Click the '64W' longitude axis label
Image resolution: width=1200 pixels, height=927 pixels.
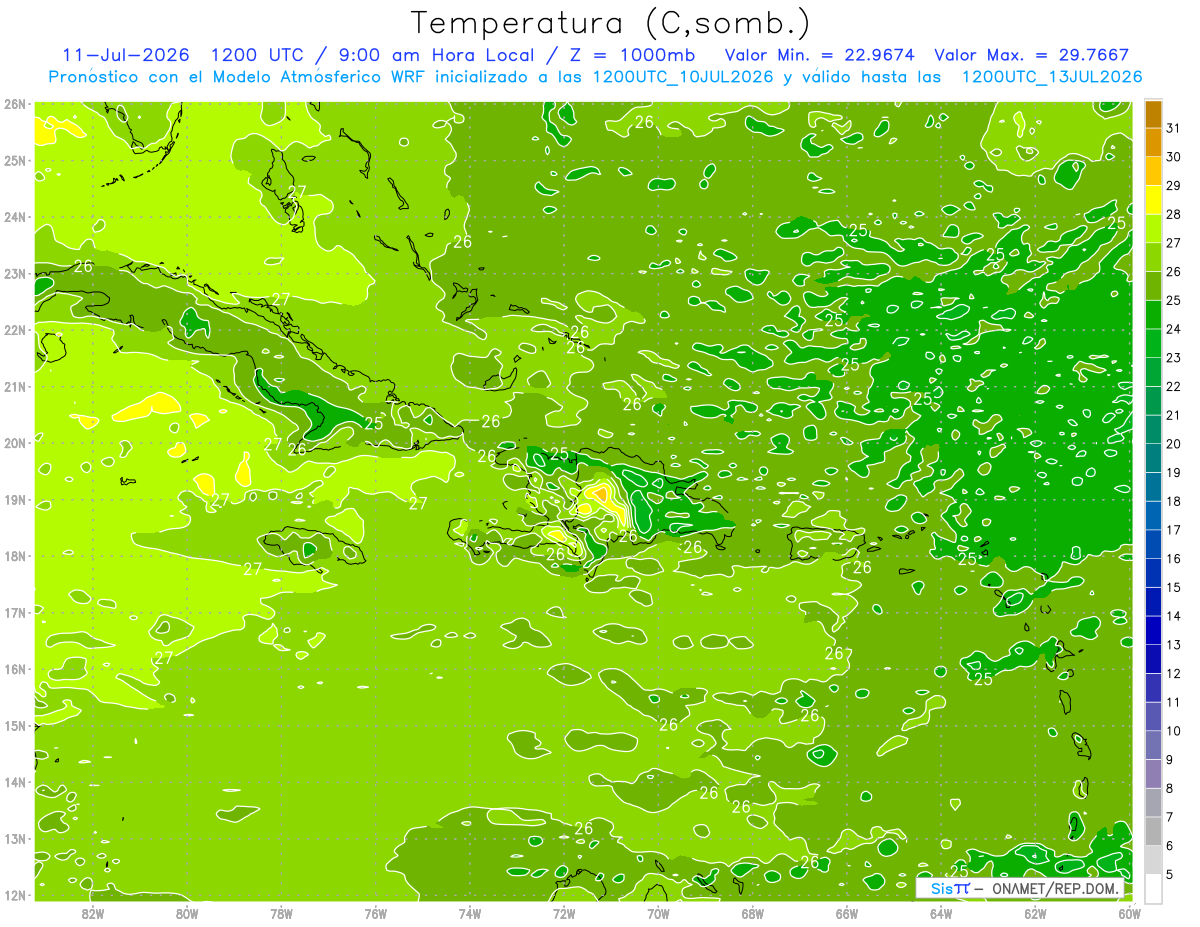[941, 913]
